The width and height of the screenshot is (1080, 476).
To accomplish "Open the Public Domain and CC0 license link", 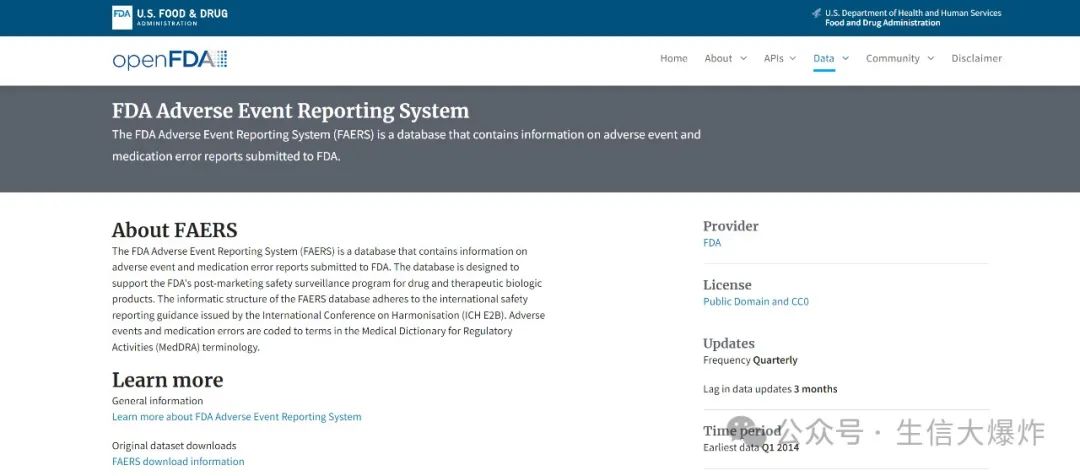I will [x=756, y=302].
